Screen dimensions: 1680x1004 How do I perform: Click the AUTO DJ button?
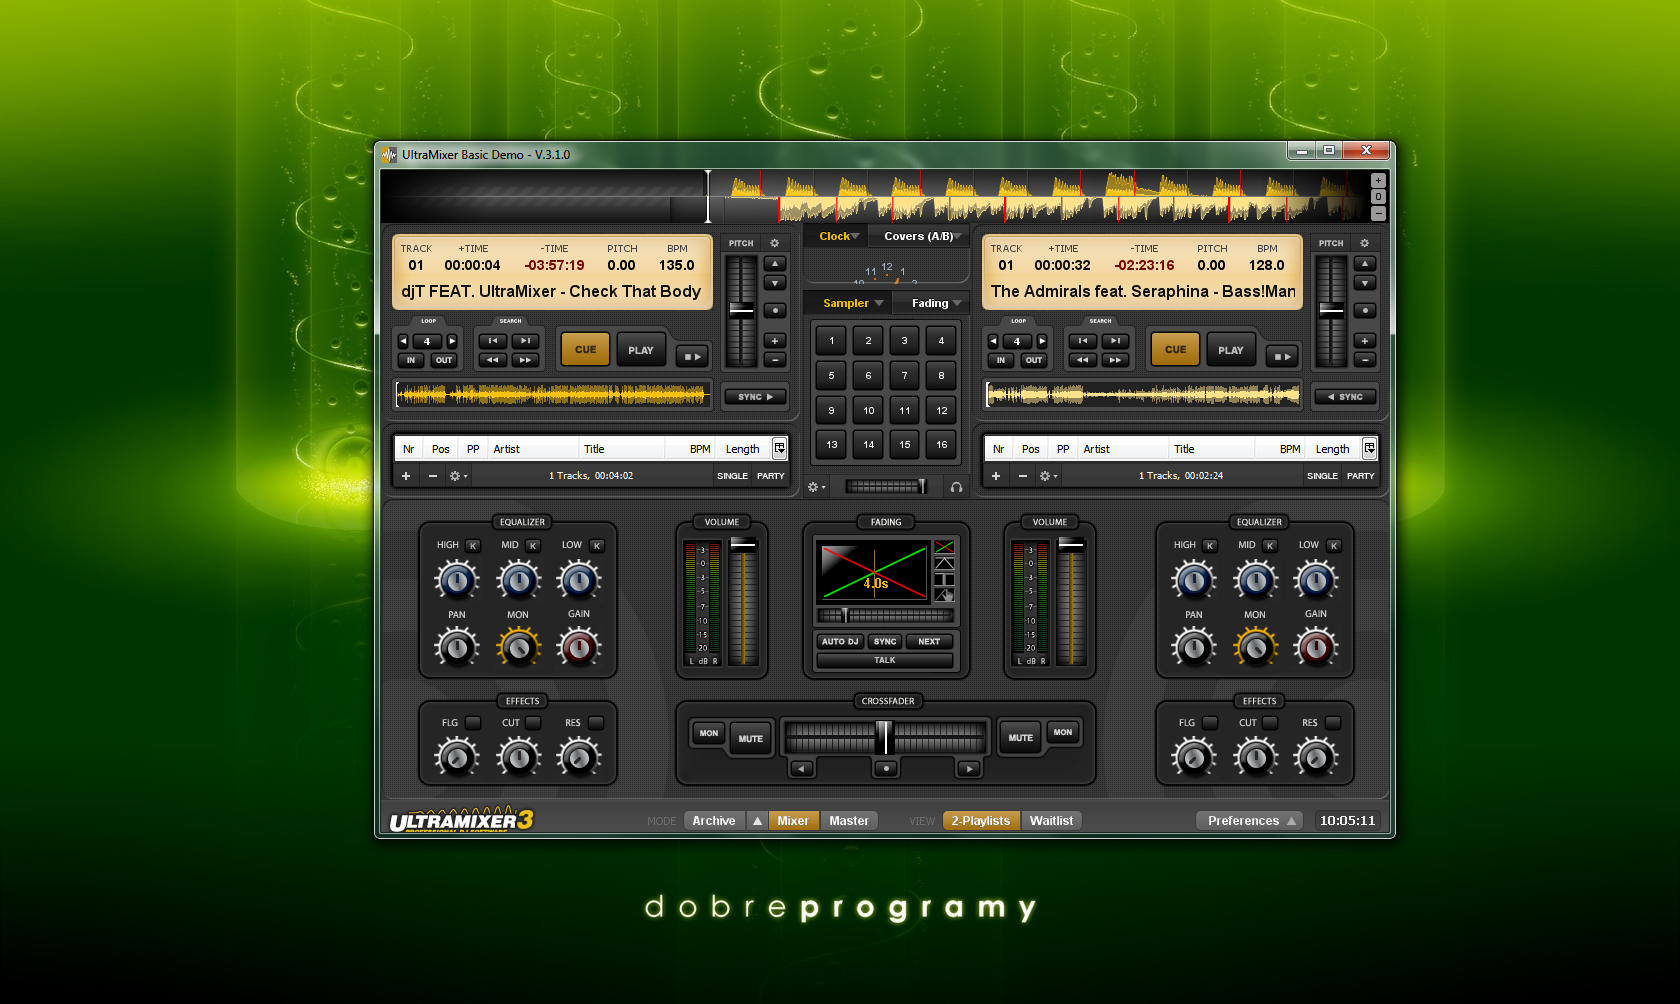(840, 642)
